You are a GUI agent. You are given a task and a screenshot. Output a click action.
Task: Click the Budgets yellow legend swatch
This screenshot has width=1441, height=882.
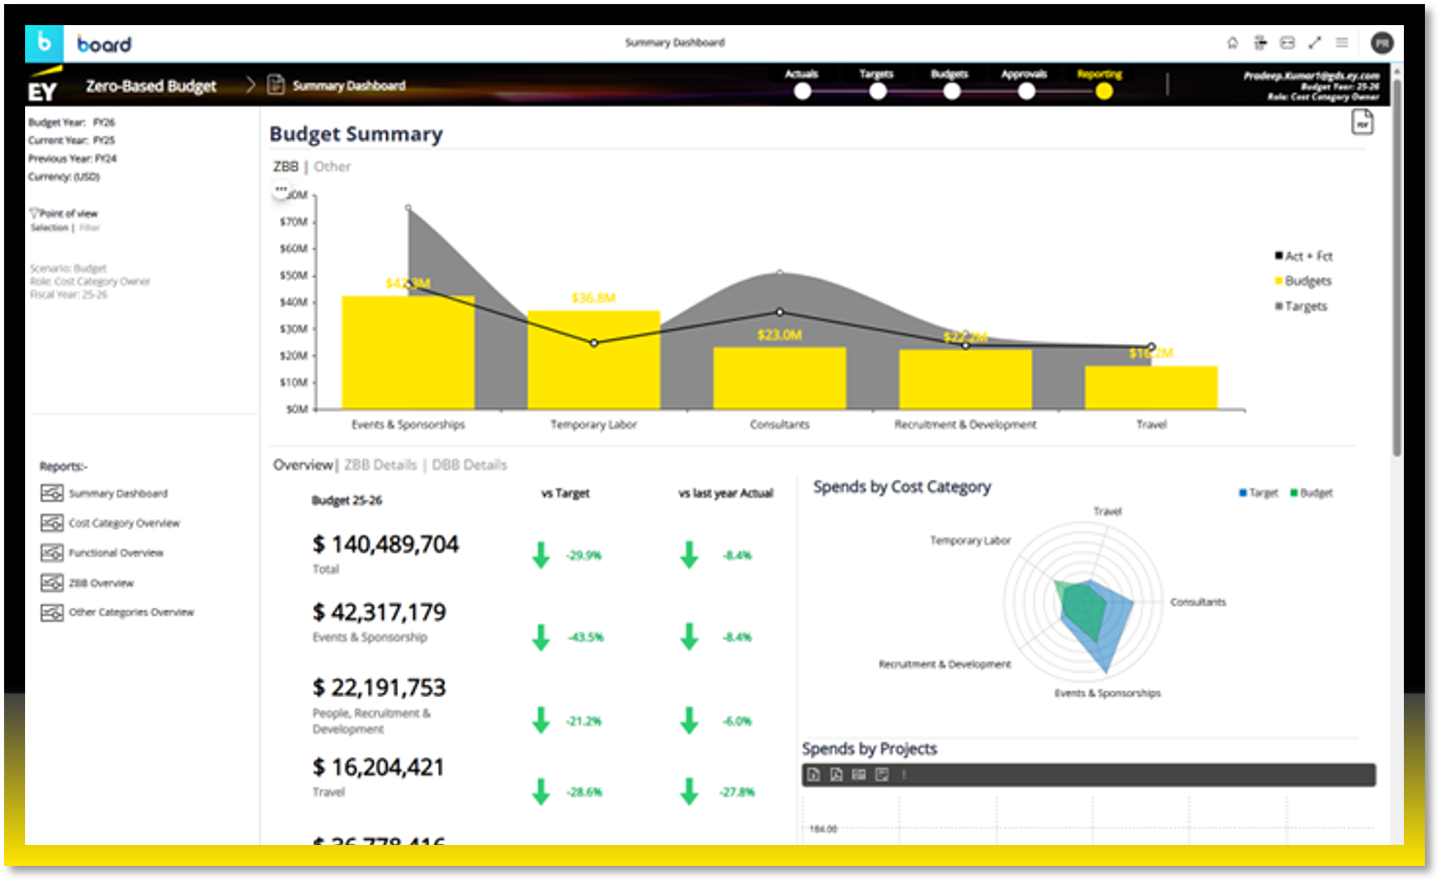(1279, 281)
